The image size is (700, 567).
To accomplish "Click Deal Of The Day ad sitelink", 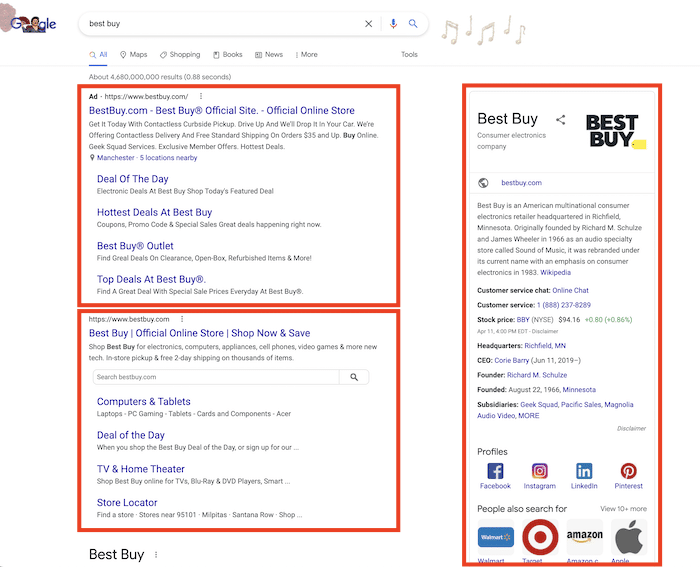I will [x=132, y=179].
